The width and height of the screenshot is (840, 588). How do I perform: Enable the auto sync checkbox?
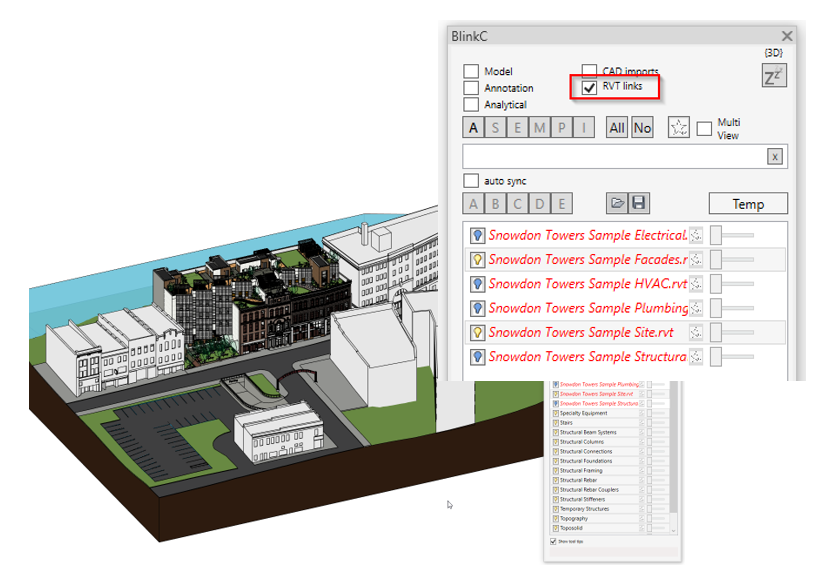[471, 180]
